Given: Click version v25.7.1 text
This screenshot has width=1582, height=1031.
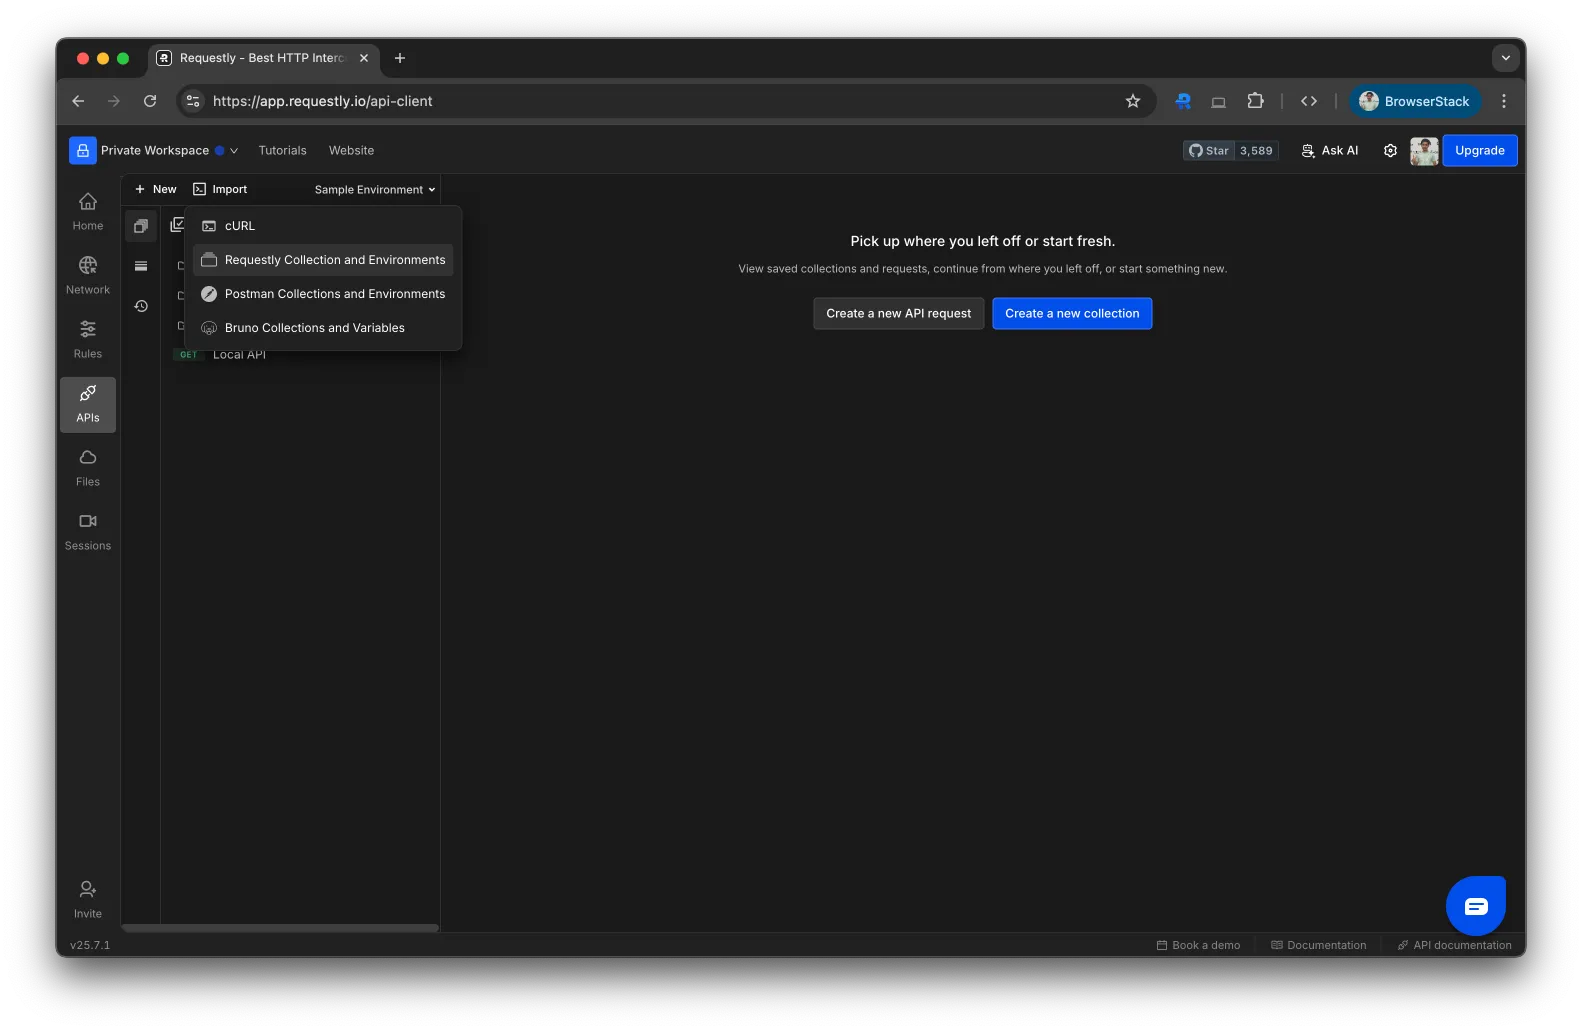Looking at the screenshot, I should click(x=90, y=945).
